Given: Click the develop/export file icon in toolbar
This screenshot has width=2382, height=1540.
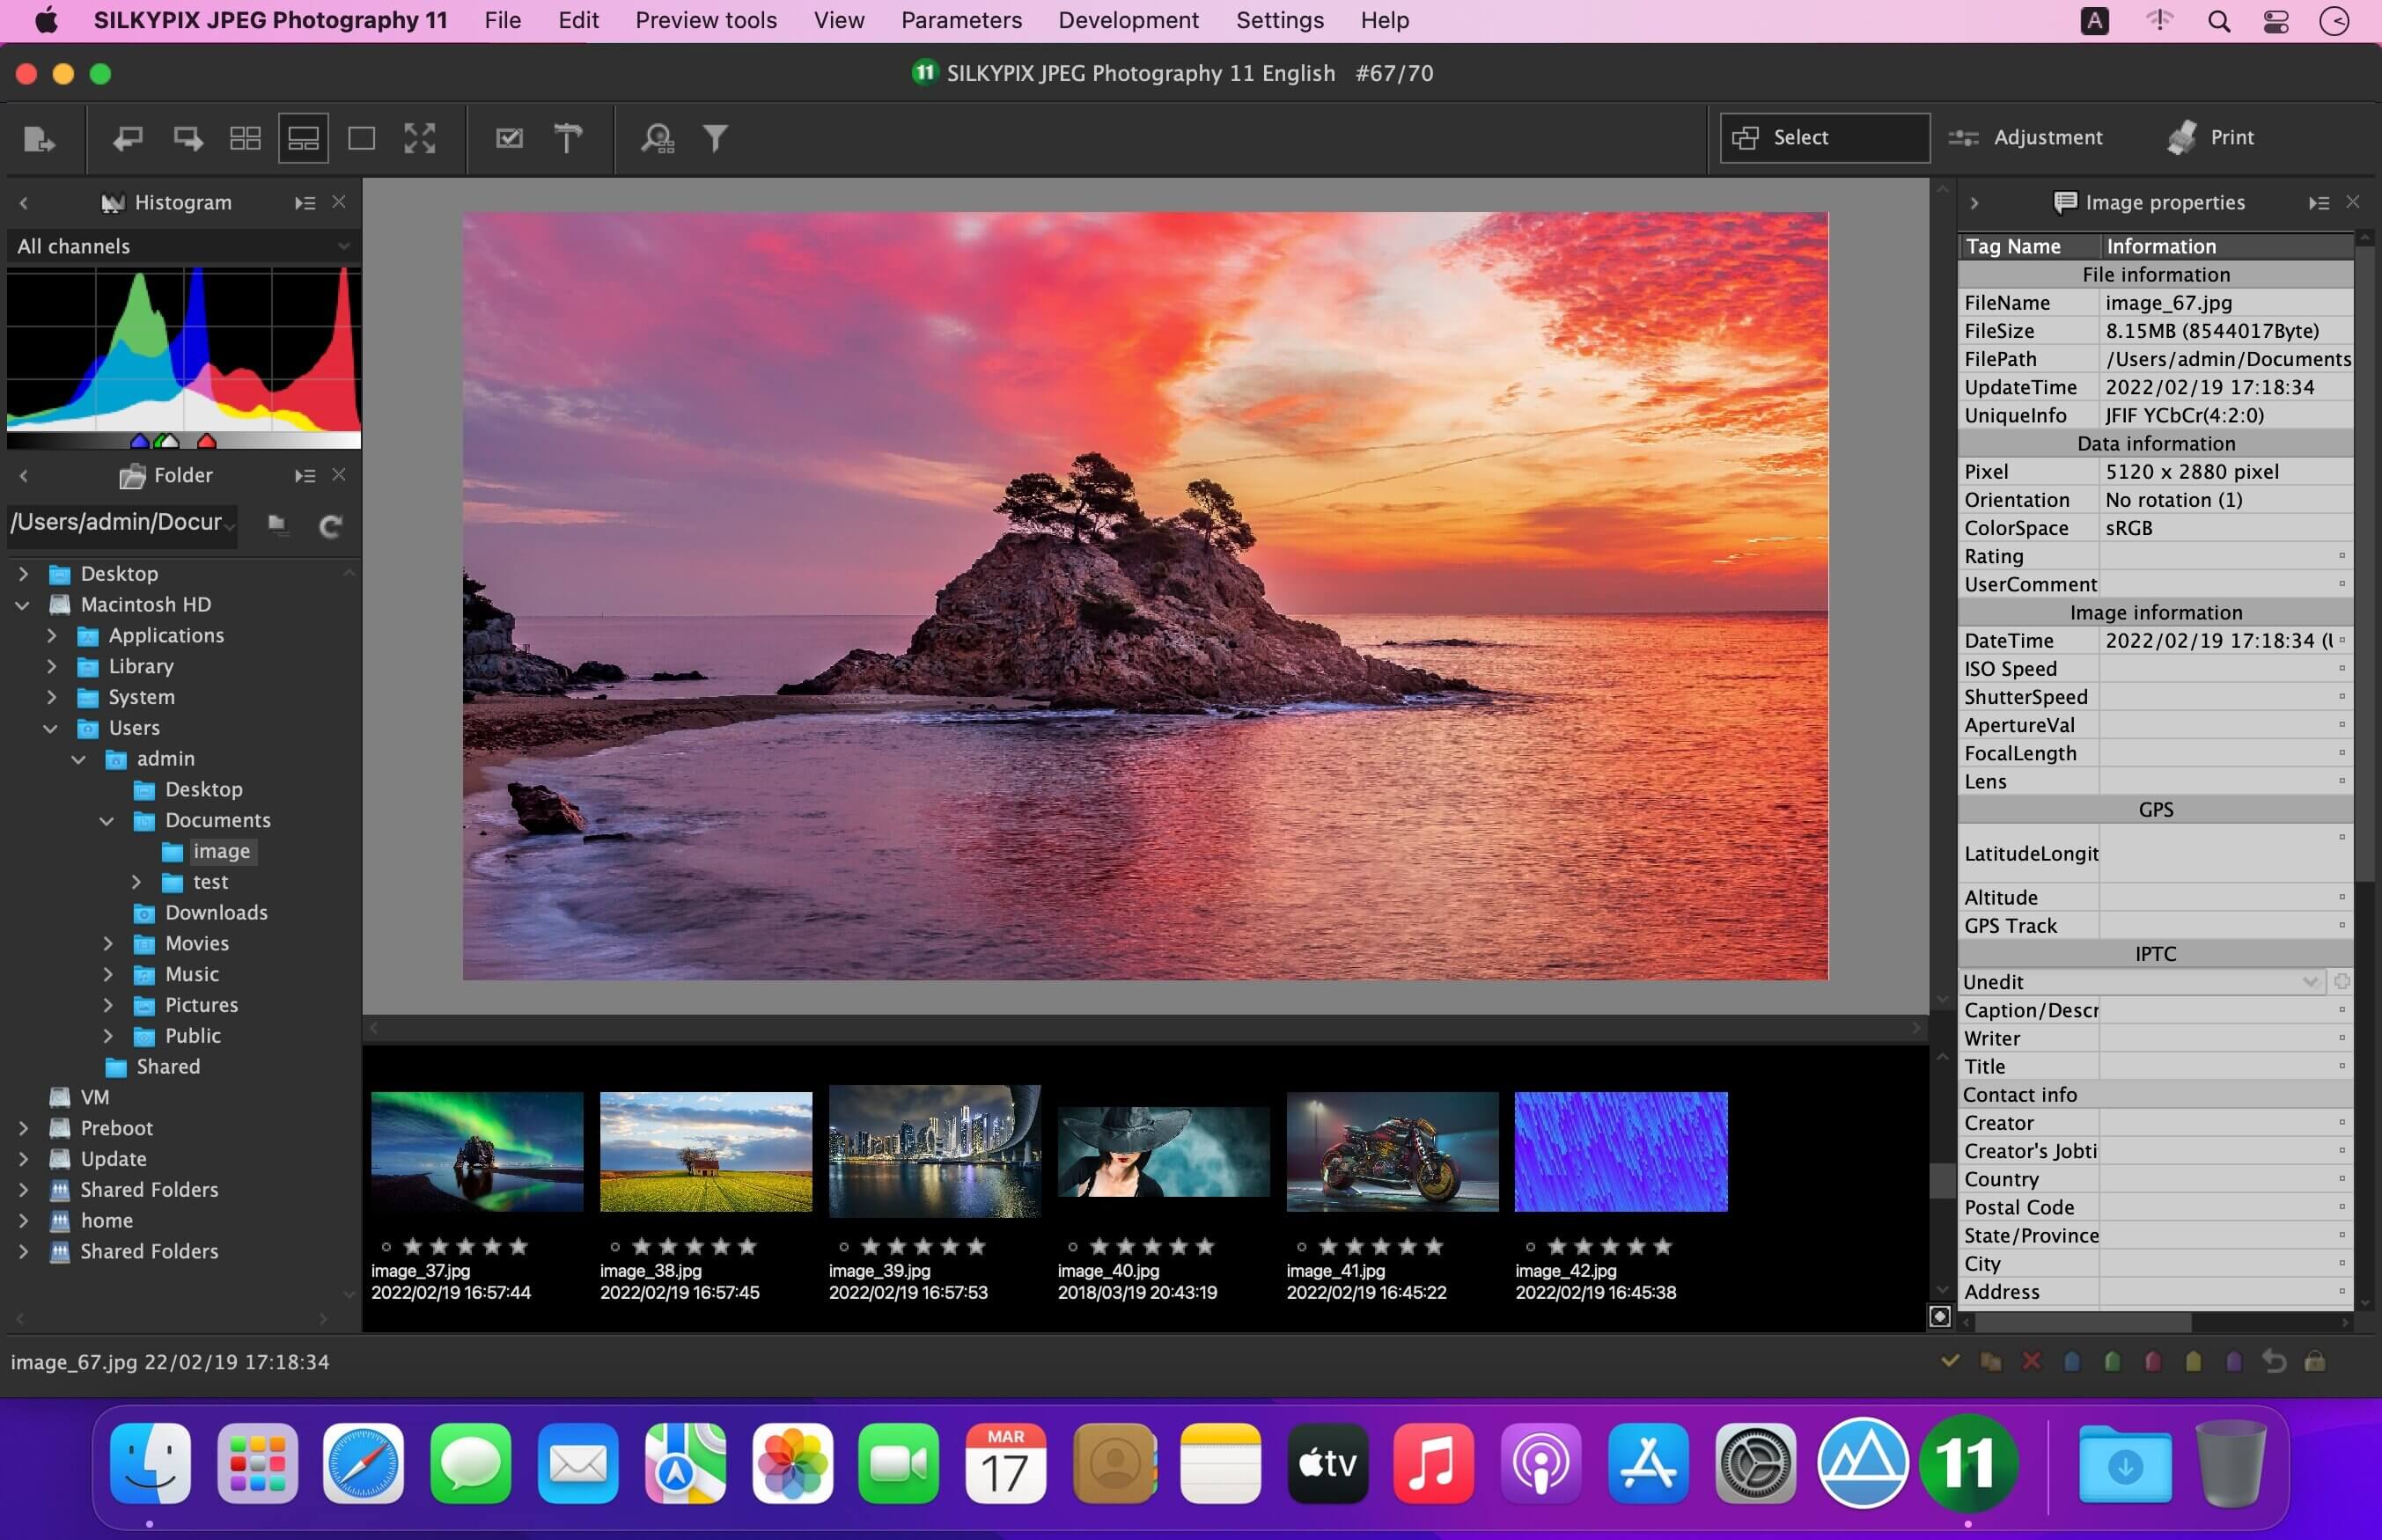Looking at the screenshot, I should point(39,138).
